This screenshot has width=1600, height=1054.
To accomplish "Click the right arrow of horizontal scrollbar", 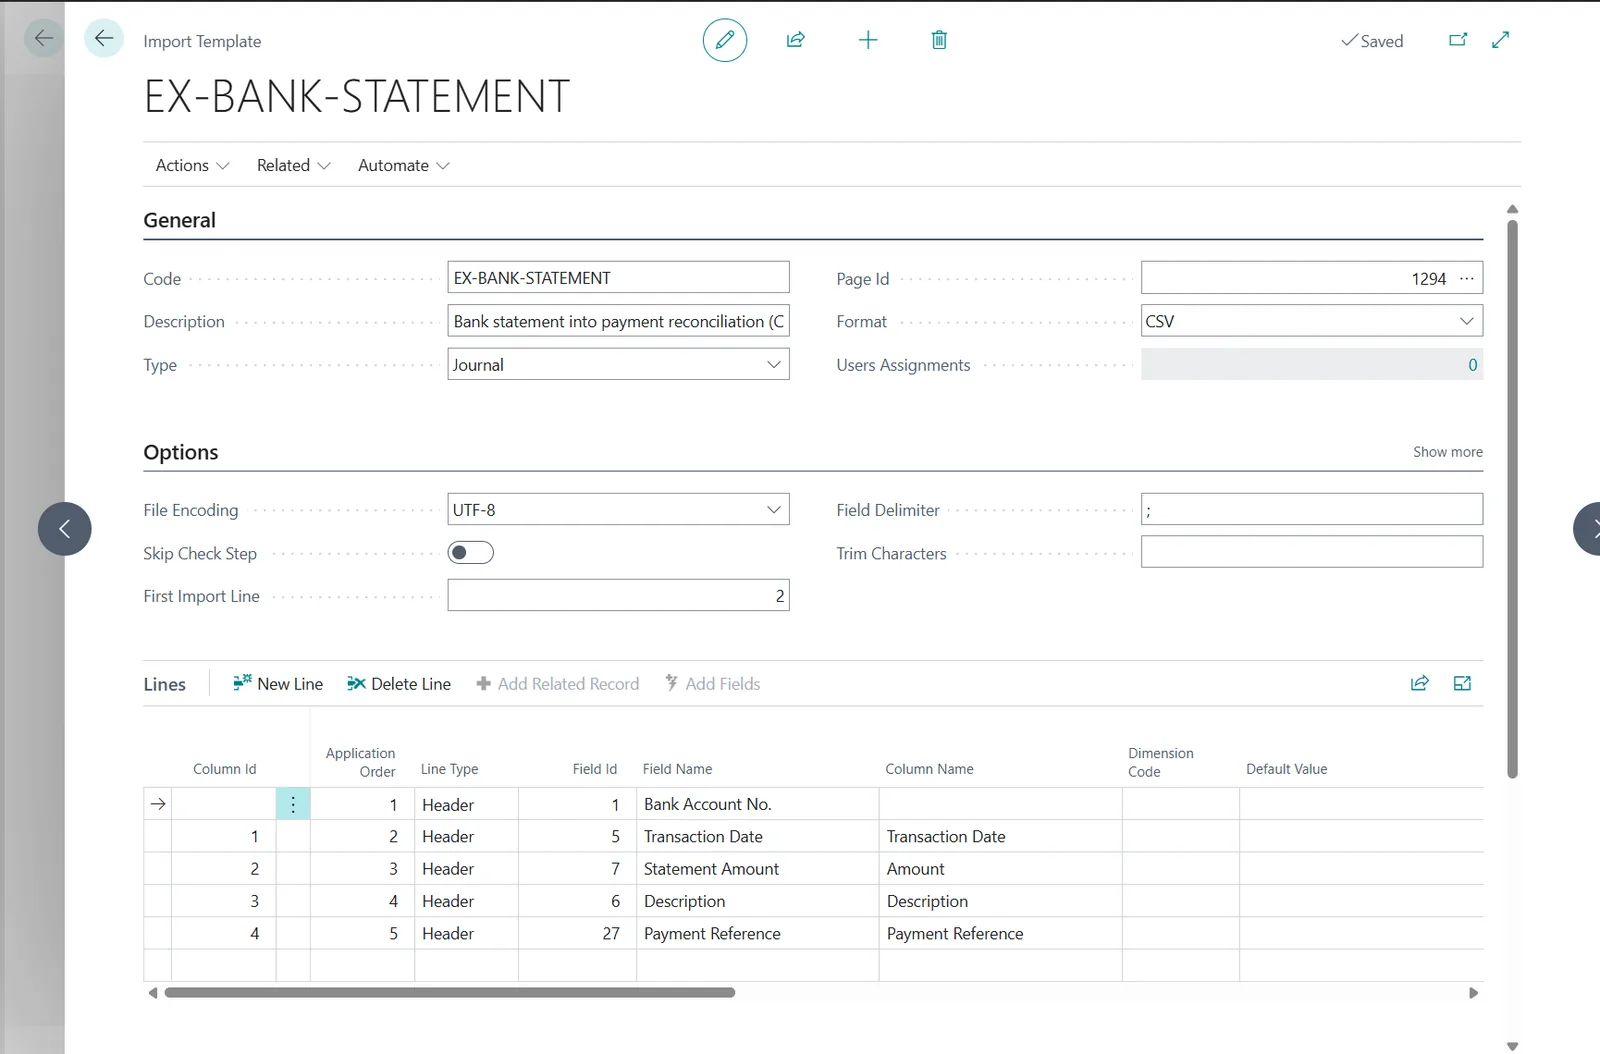I will point(1473,993).
